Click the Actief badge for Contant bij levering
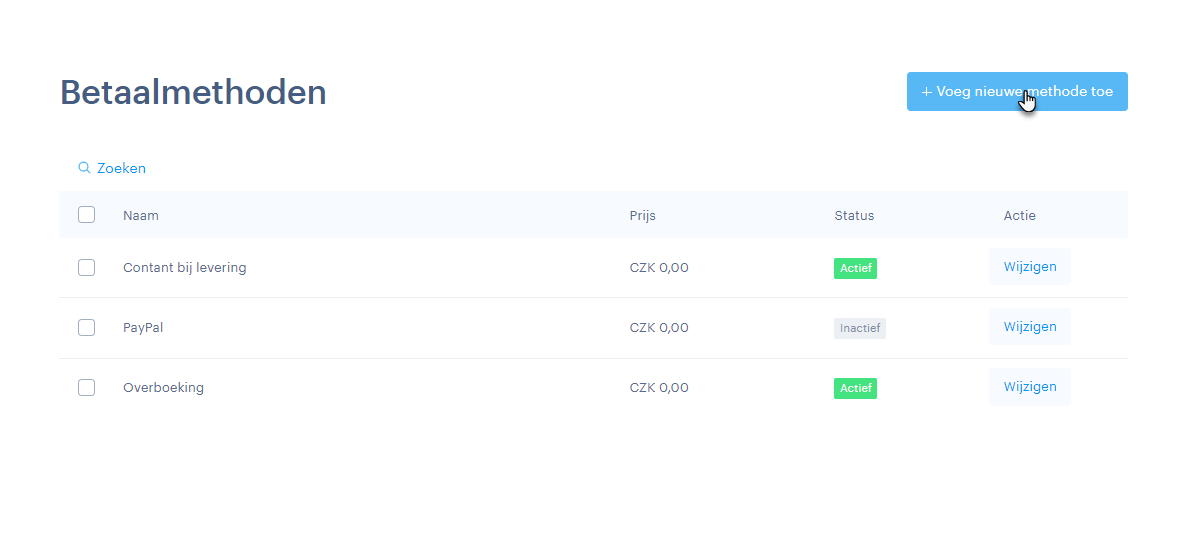Screen dimensions: 1201x535 coord(855,268)
